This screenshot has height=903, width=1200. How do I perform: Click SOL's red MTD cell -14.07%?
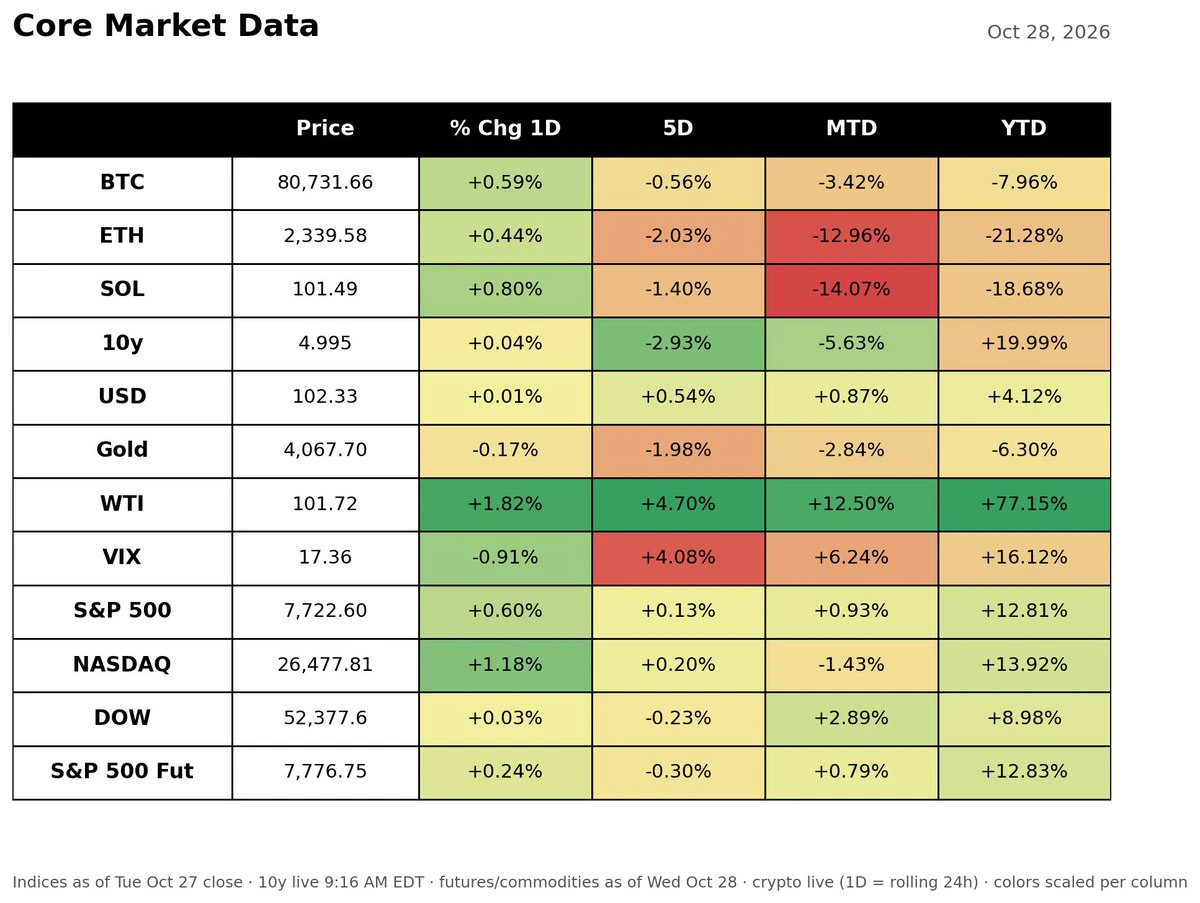(851, 290)
